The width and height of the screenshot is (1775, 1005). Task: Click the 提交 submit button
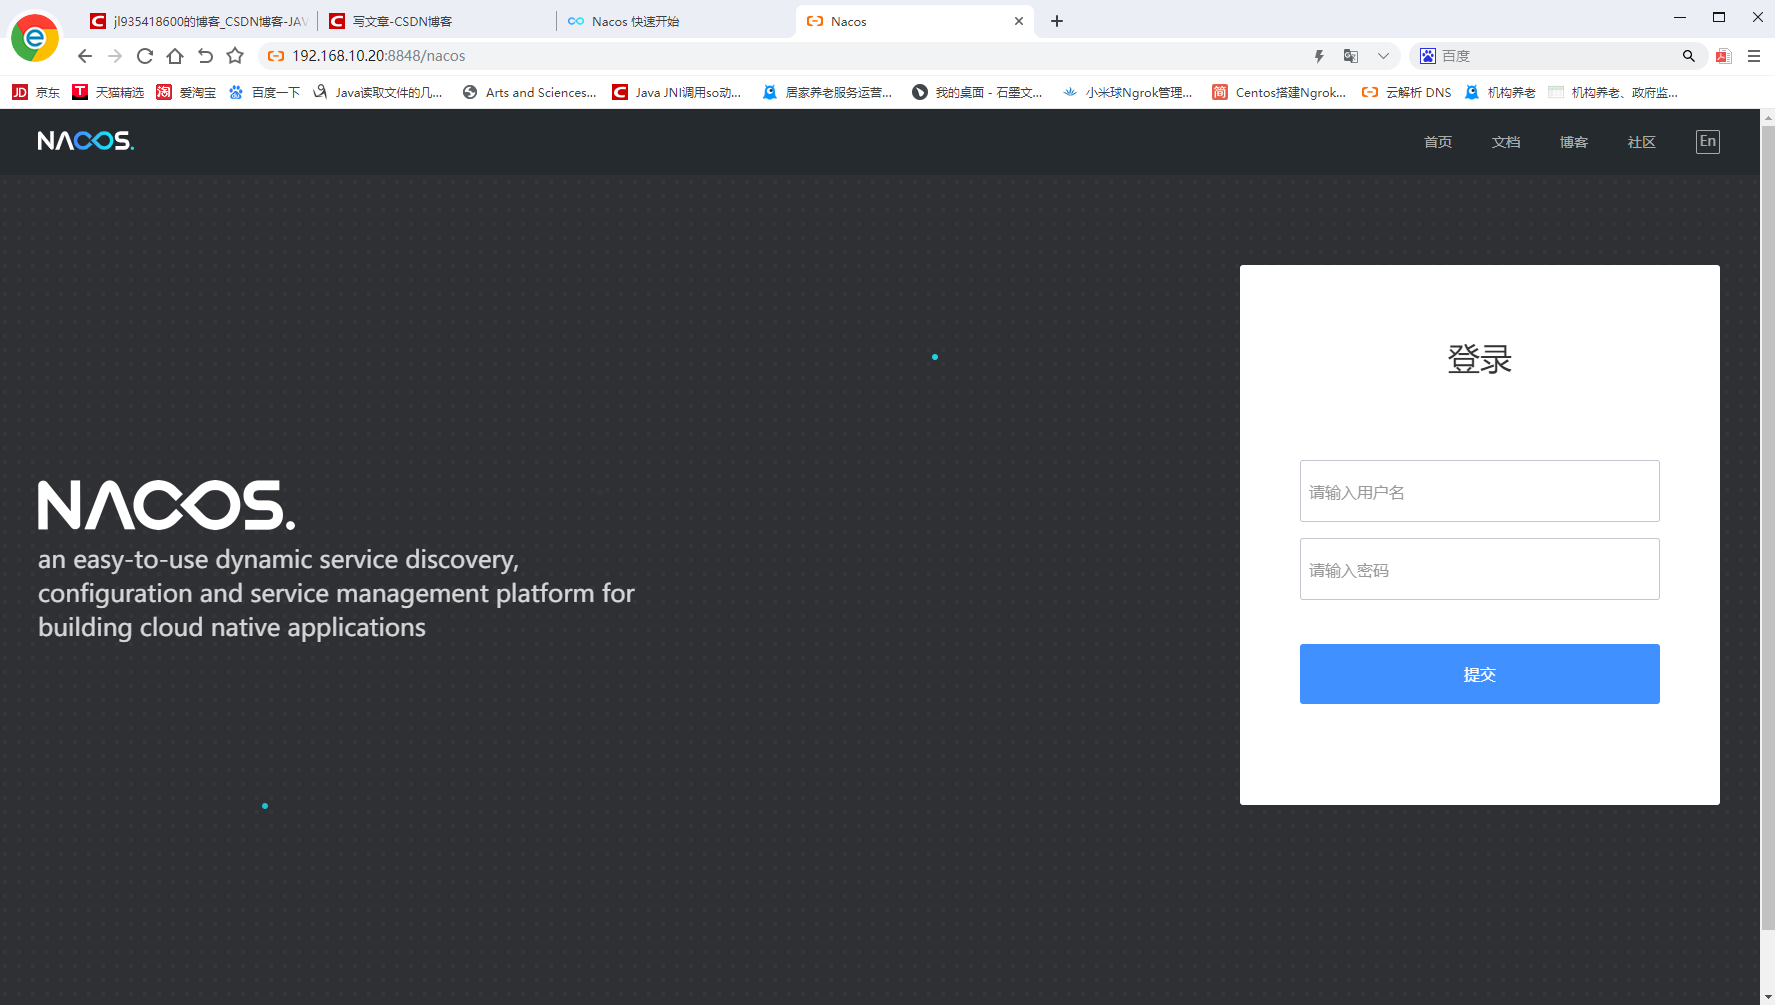pos(1480,674)
